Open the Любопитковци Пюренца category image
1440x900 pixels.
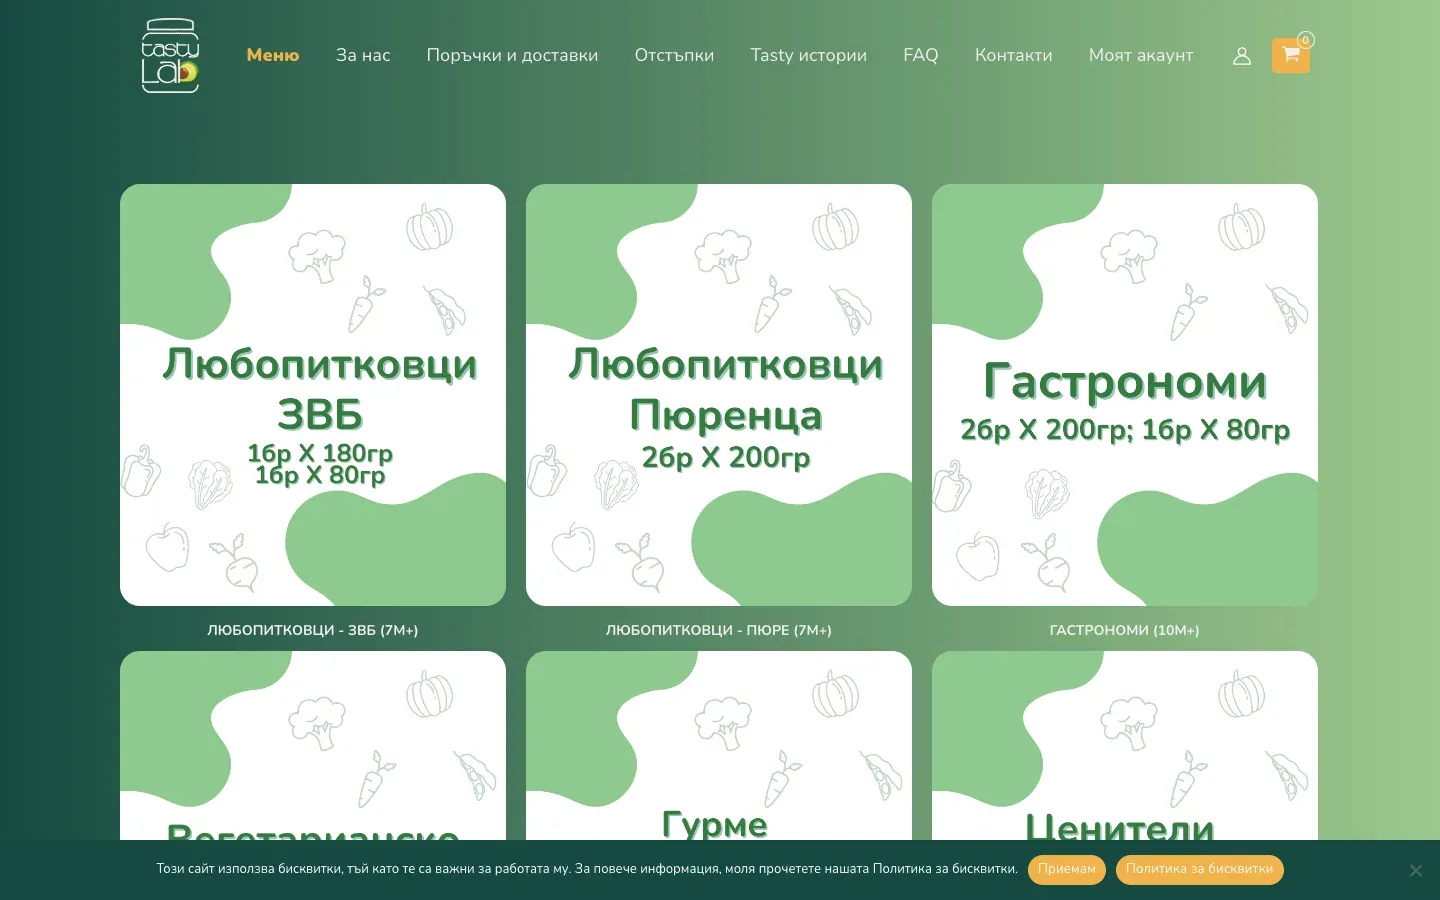pyautogui.click(x=719, y=395)
